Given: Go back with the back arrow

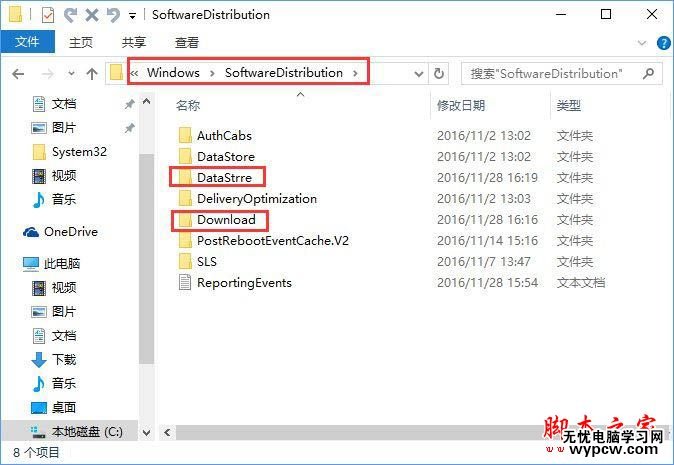Looking at the screenshot, I should tap(18, 74).
